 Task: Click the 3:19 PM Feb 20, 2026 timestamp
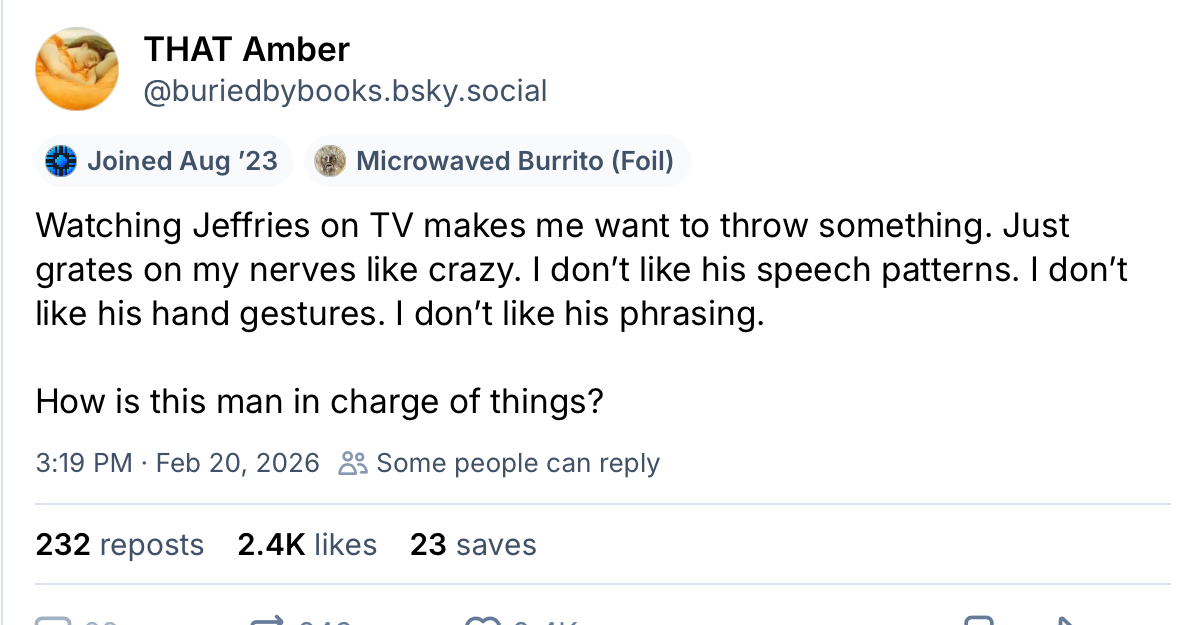click(x=177, y=463)
